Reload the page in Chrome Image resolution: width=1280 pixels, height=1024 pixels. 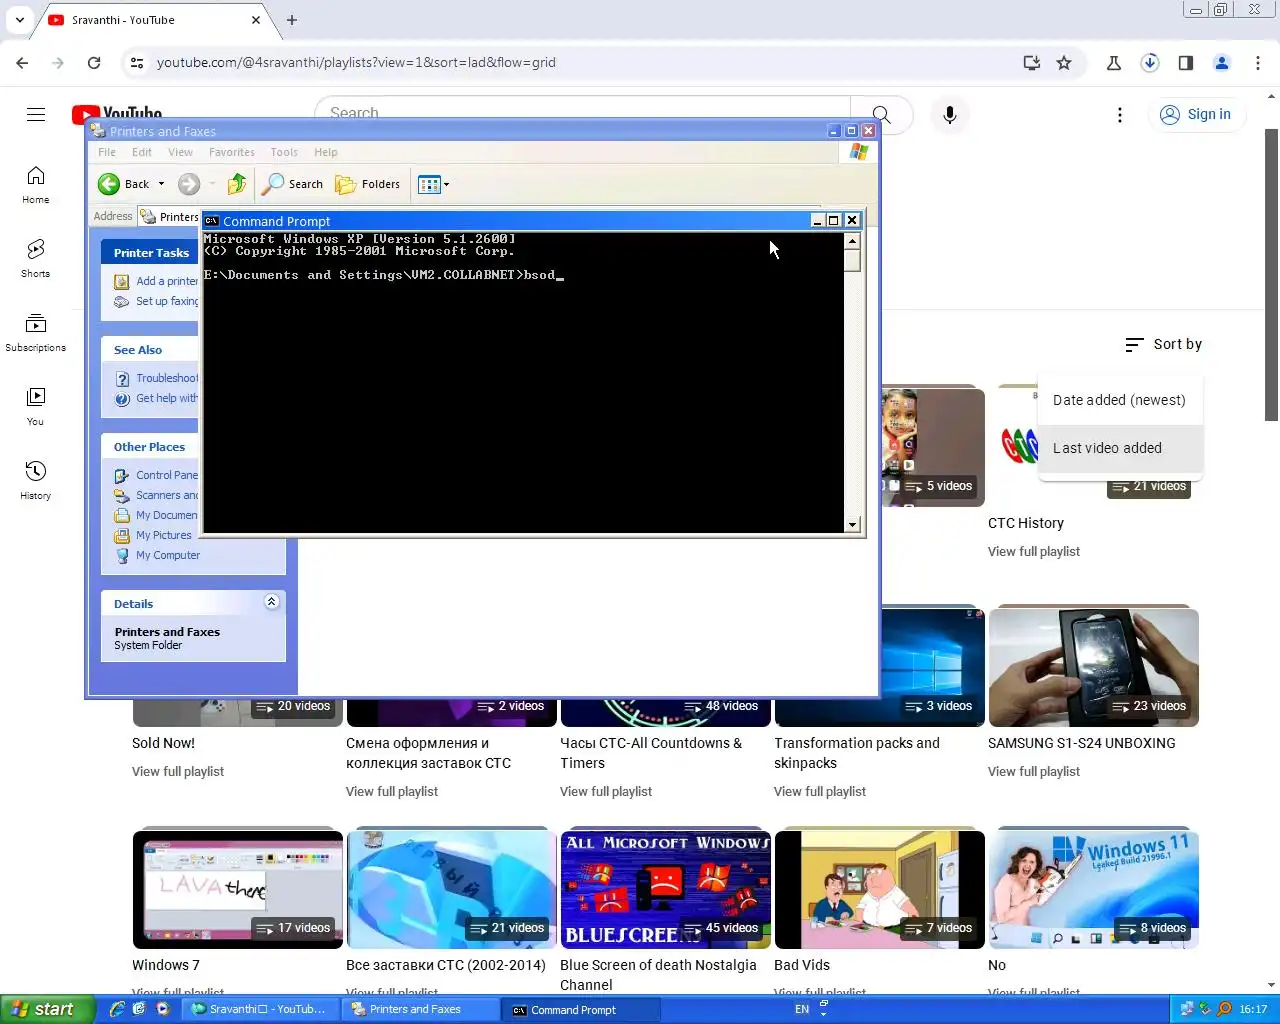[94, 63]
